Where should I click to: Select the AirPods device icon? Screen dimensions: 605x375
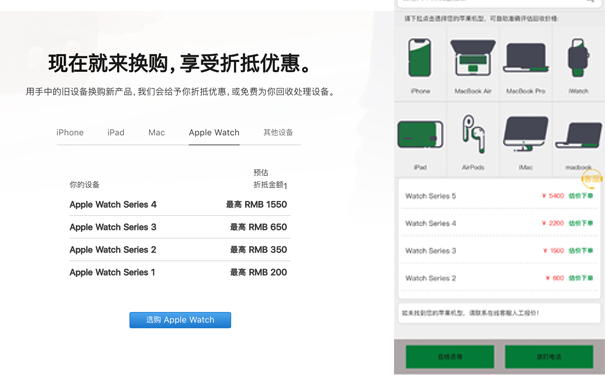click(x=473, y=133)
